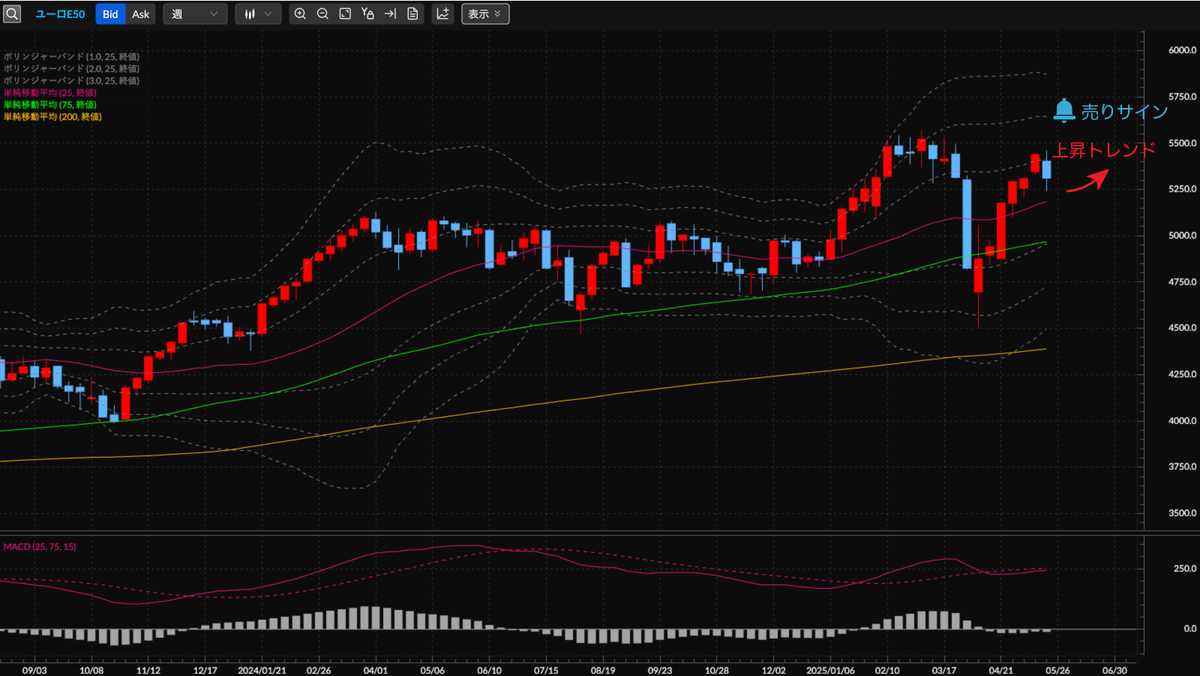Click the ユーロE50 symbol name
Image resolution: width=1200 pixels, height=676 pixels.
click(60, 14)
